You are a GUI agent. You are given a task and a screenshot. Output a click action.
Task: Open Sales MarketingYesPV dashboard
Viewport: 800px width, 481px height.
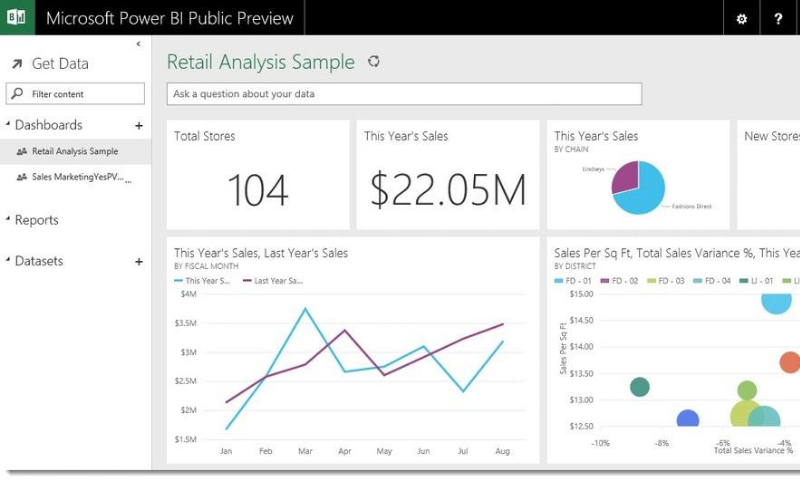pos(75,177)
